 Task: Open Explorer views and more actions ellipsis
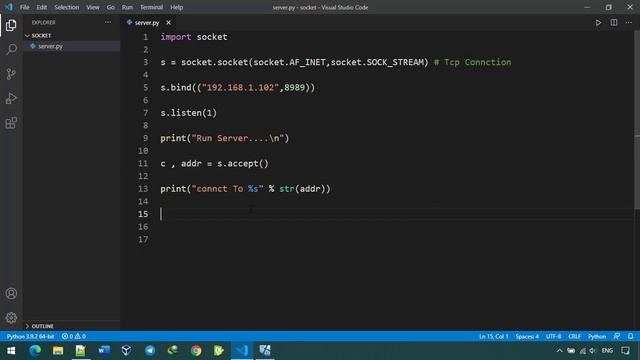click(x=108, y=22)
